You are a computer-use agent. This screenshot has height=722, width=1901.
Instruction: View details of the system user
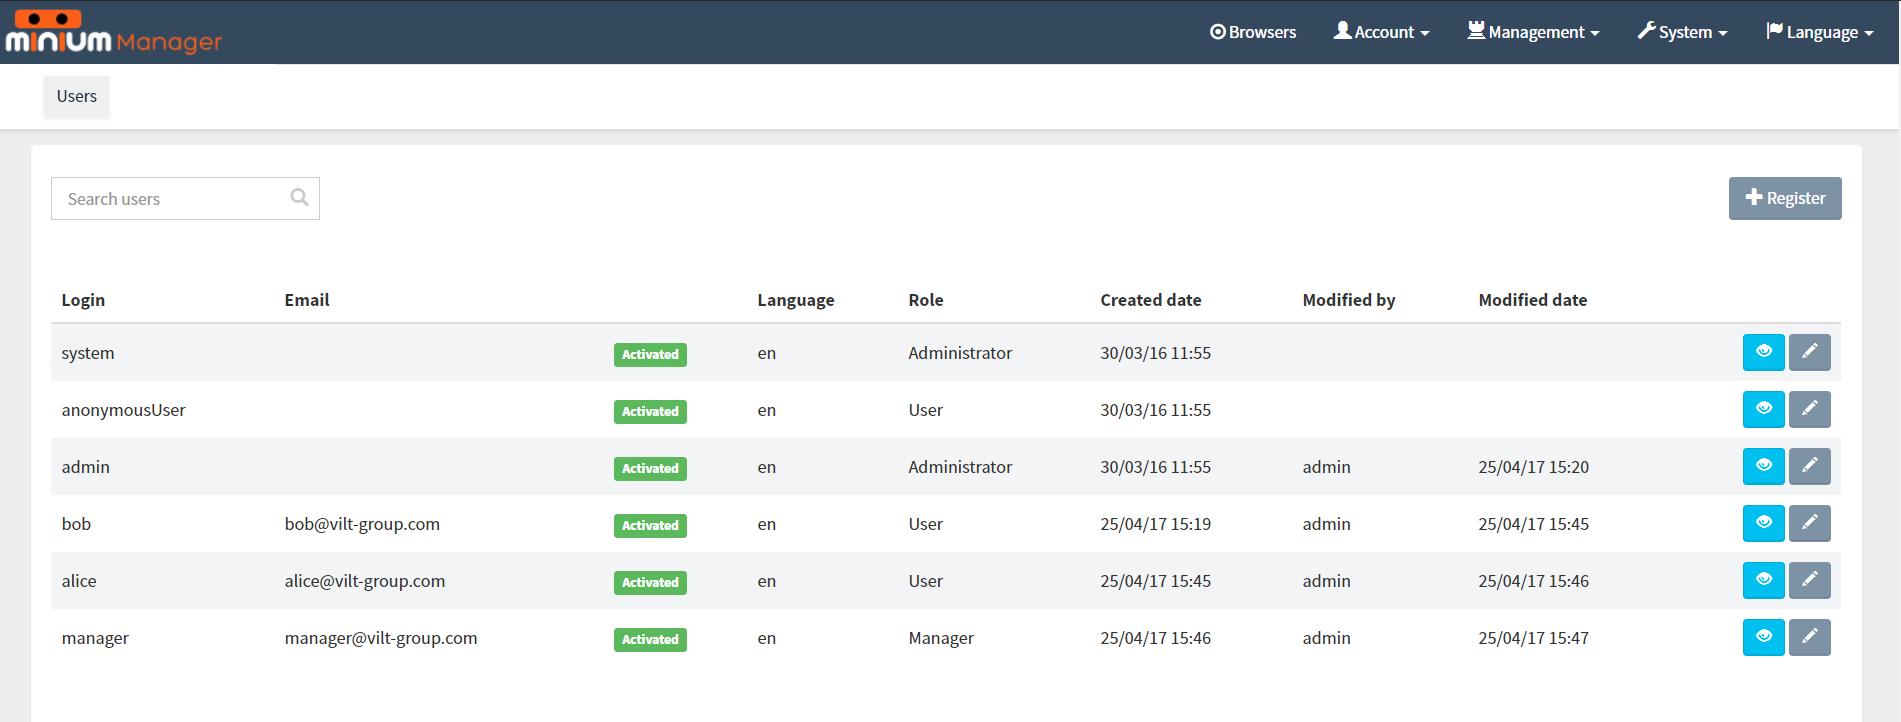click(x=1763, y=352)
